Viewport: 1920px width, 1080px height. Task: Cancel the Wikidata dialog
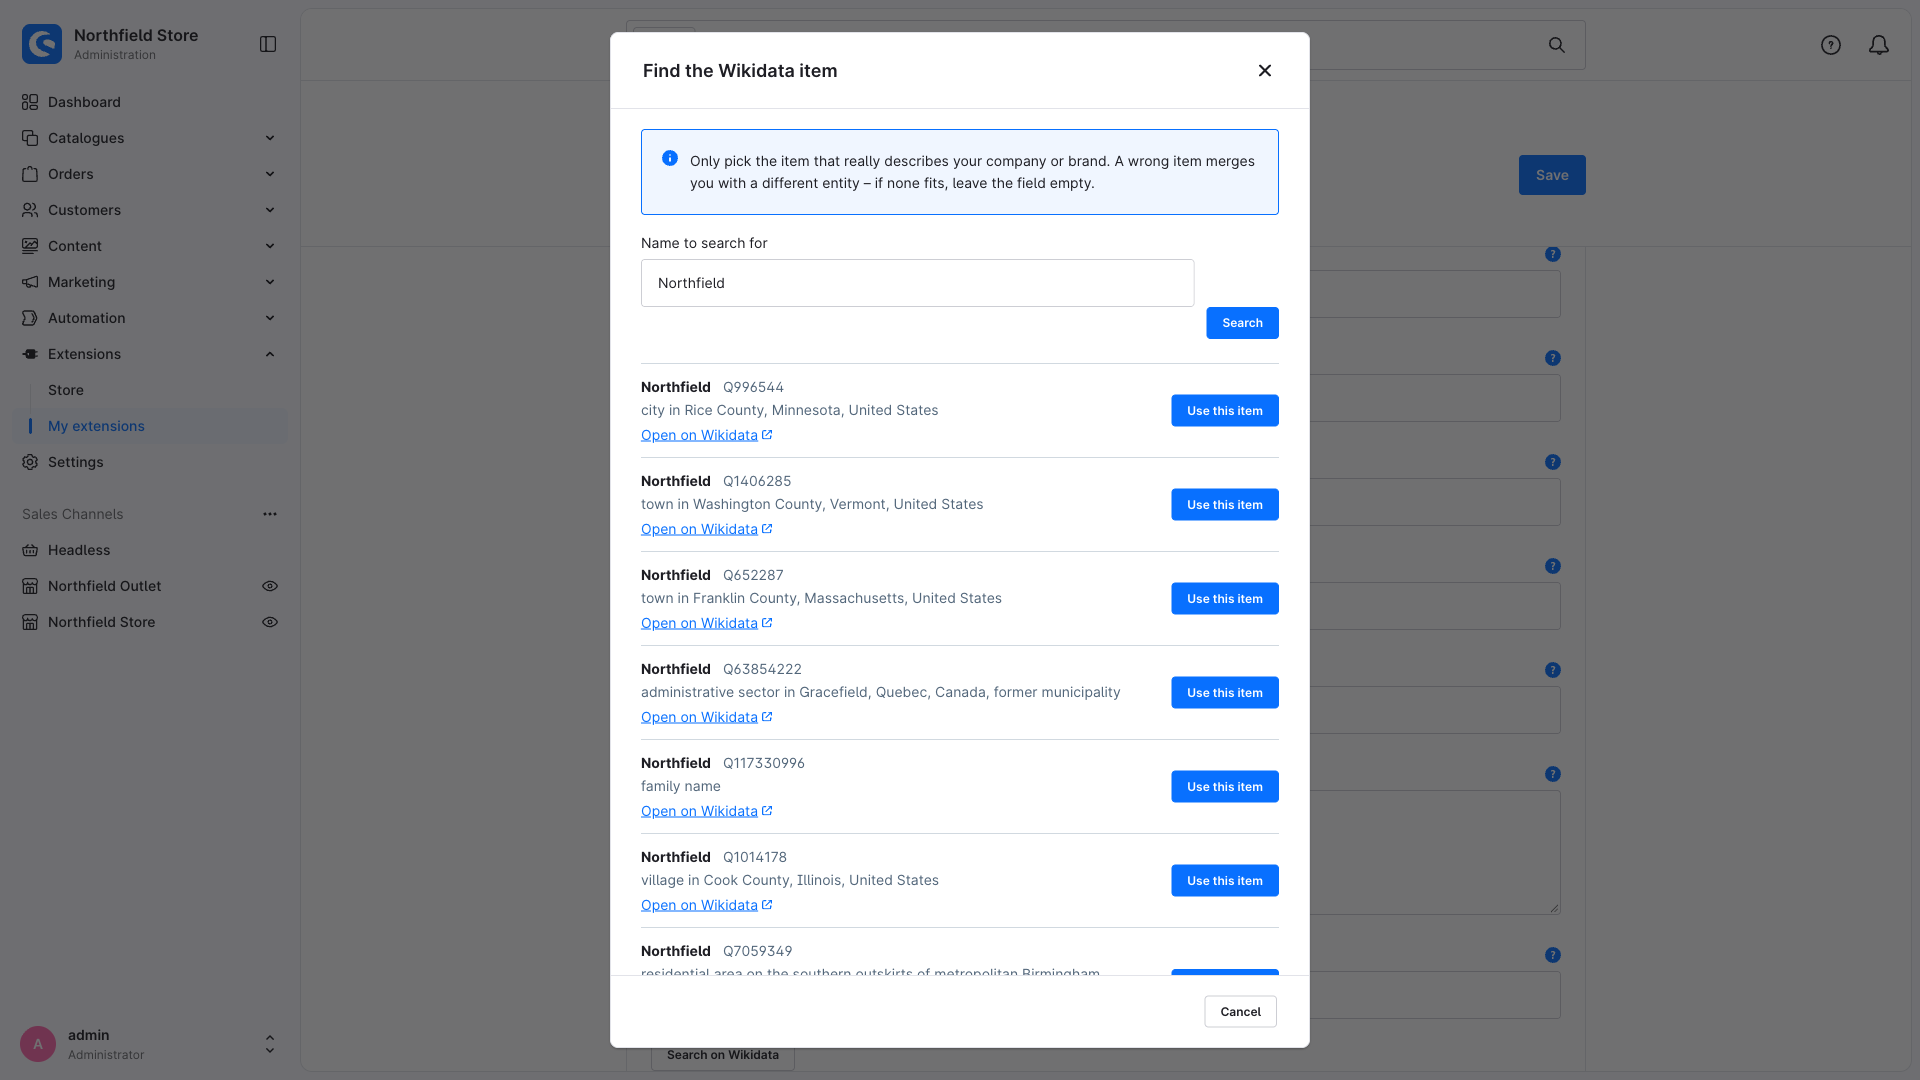tap(1240, 1012)
